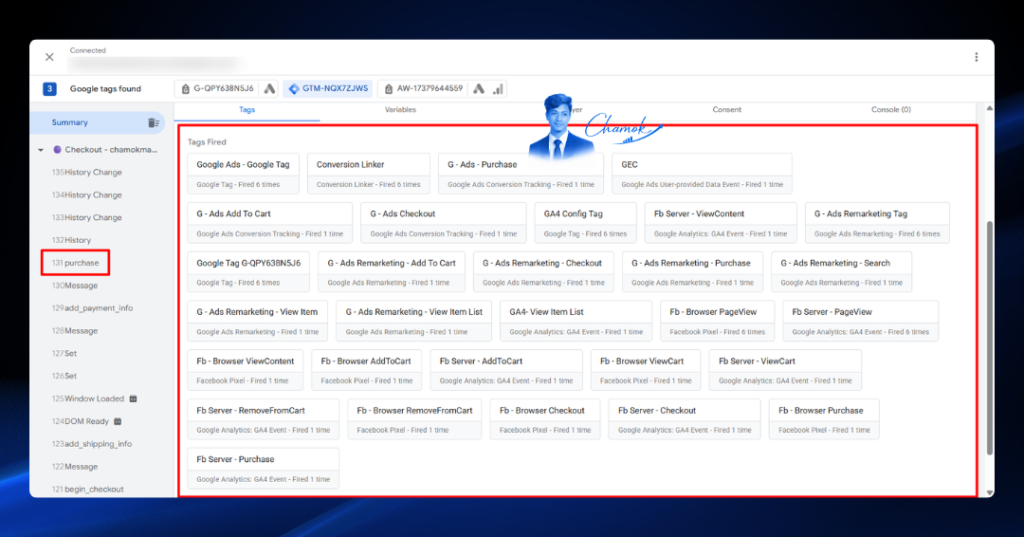
Task: Select the 131 purchase event
Action: 75,263
